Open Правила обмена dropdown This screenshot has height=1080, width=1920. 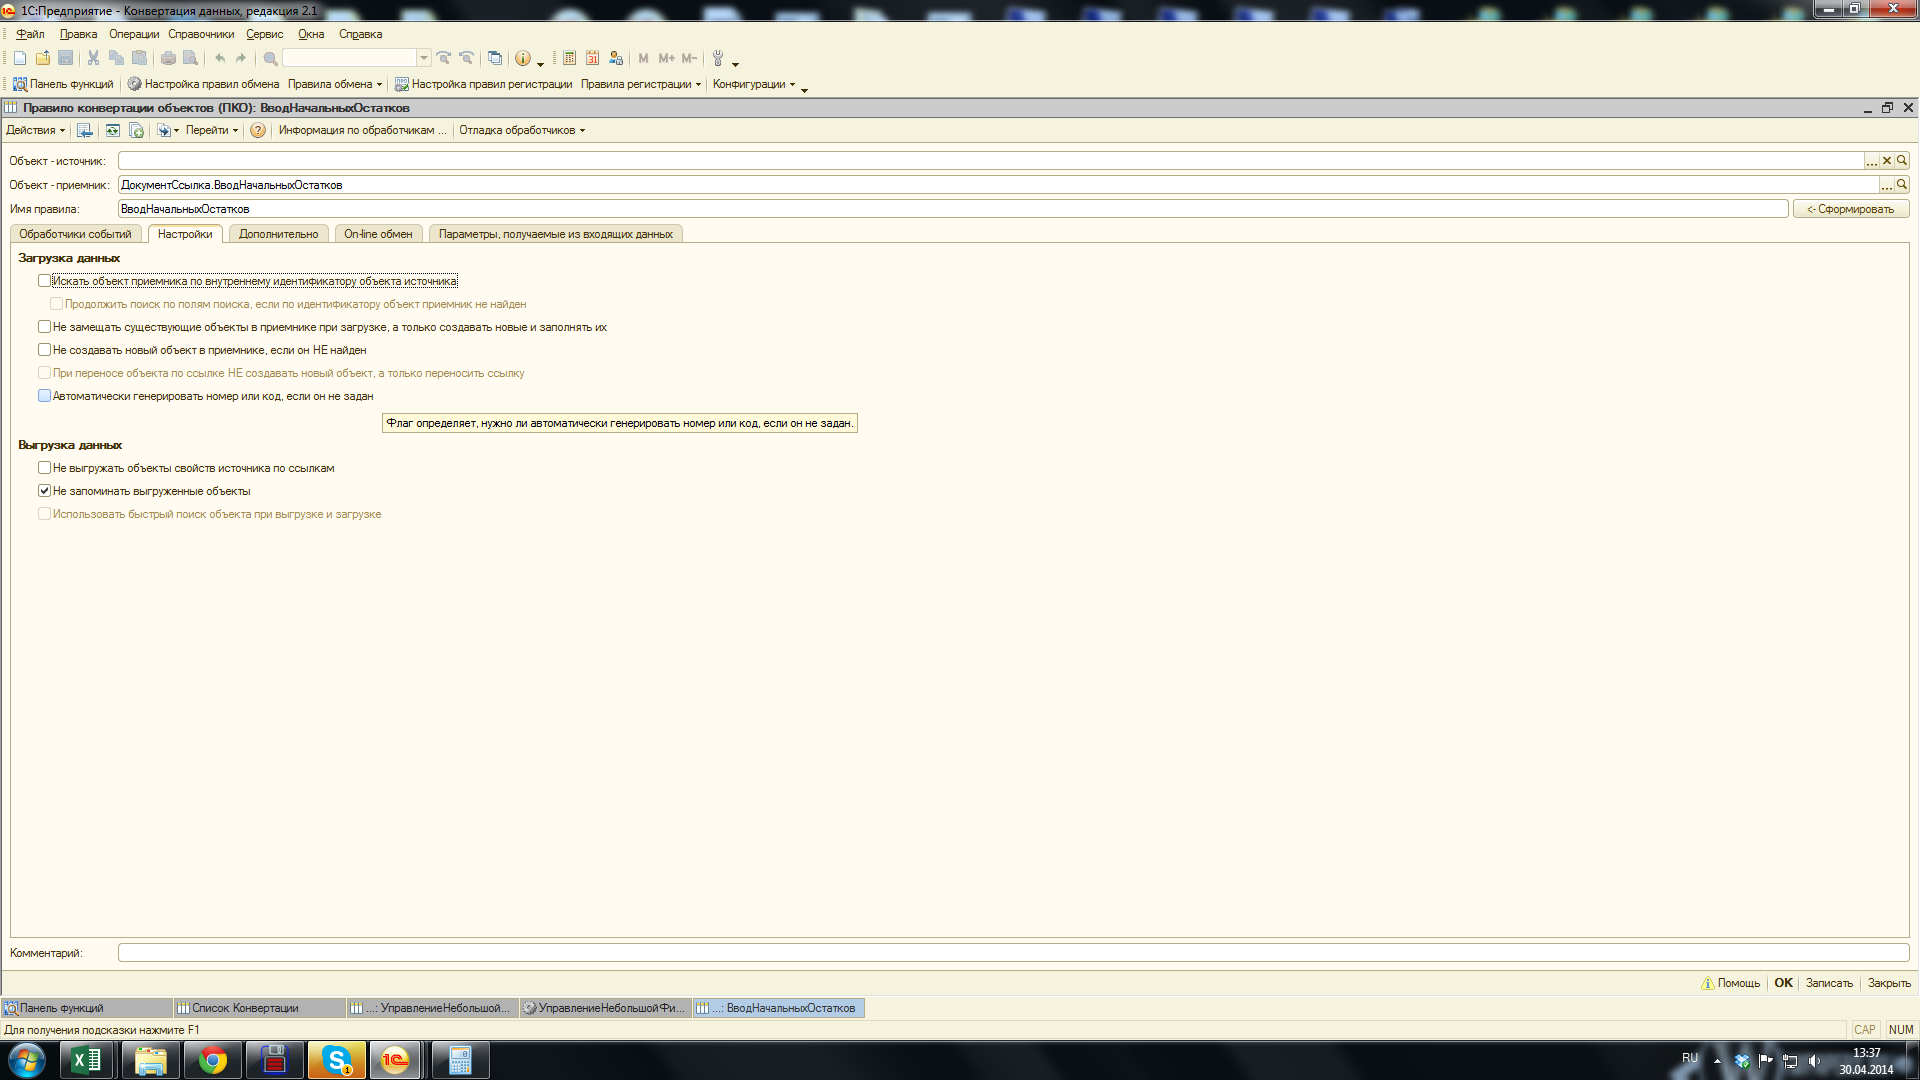coord(335,84)
